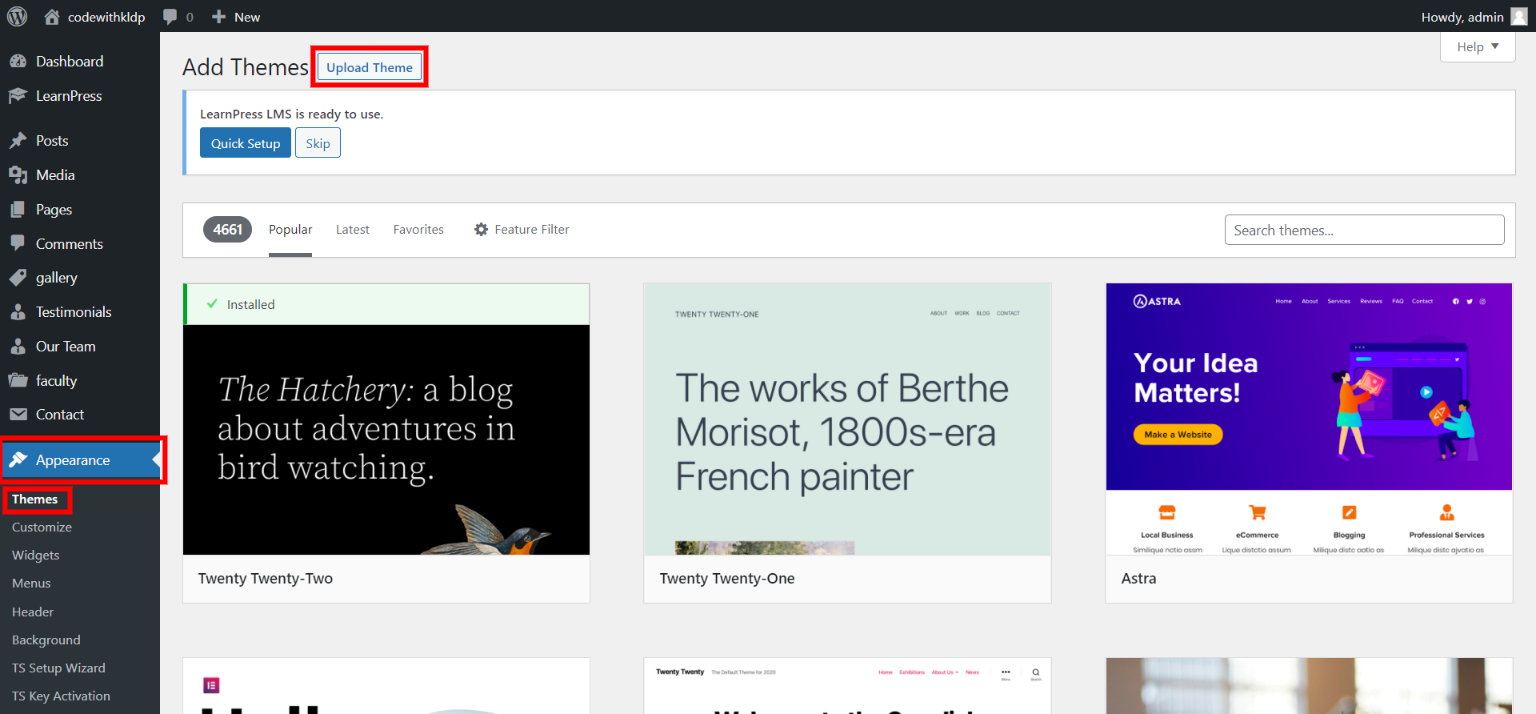Screen dimensions: 1536x714
Task: Click the comments bubble icon in admin bar
Action: pos(171,16)
